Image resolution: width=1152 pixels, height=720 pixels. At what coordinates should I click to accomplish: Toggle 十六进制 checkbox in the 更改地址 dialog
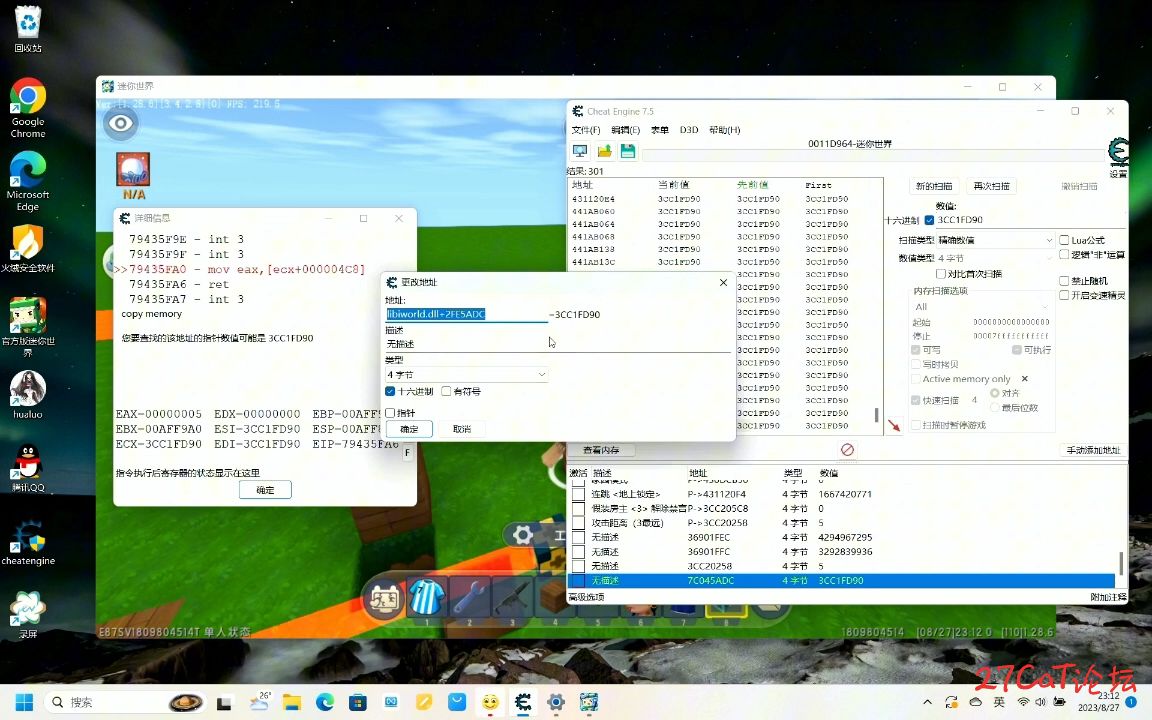(390, 392)
